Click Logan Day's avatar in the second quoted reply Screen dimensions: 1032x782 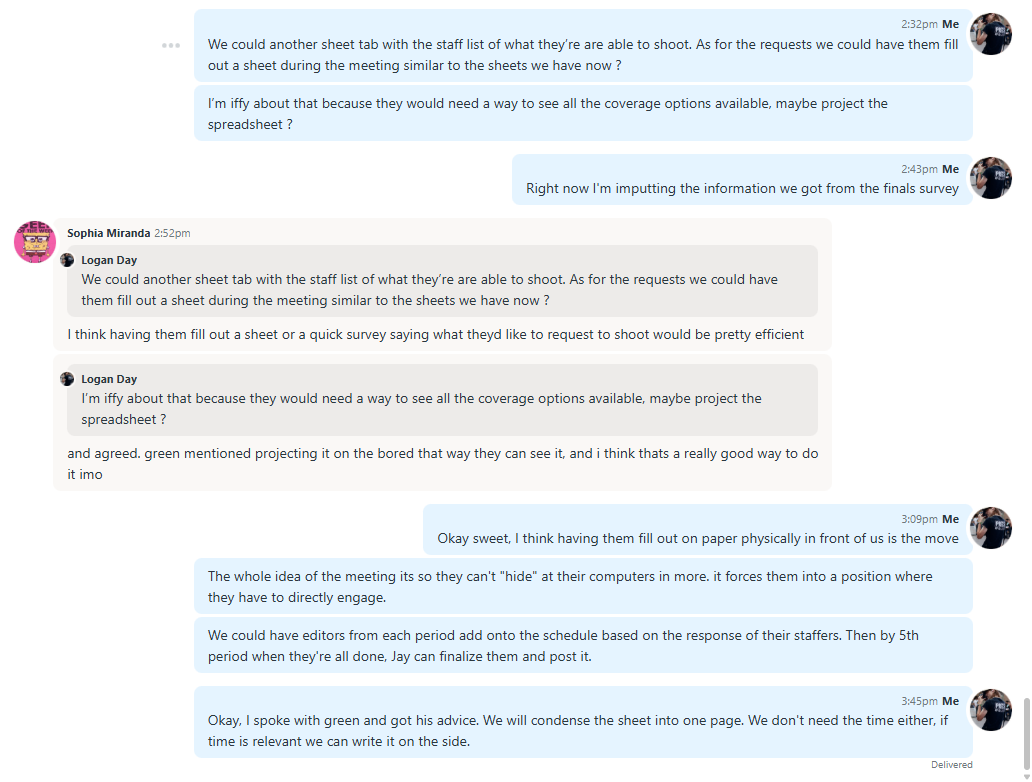click(x=67, y=379)
